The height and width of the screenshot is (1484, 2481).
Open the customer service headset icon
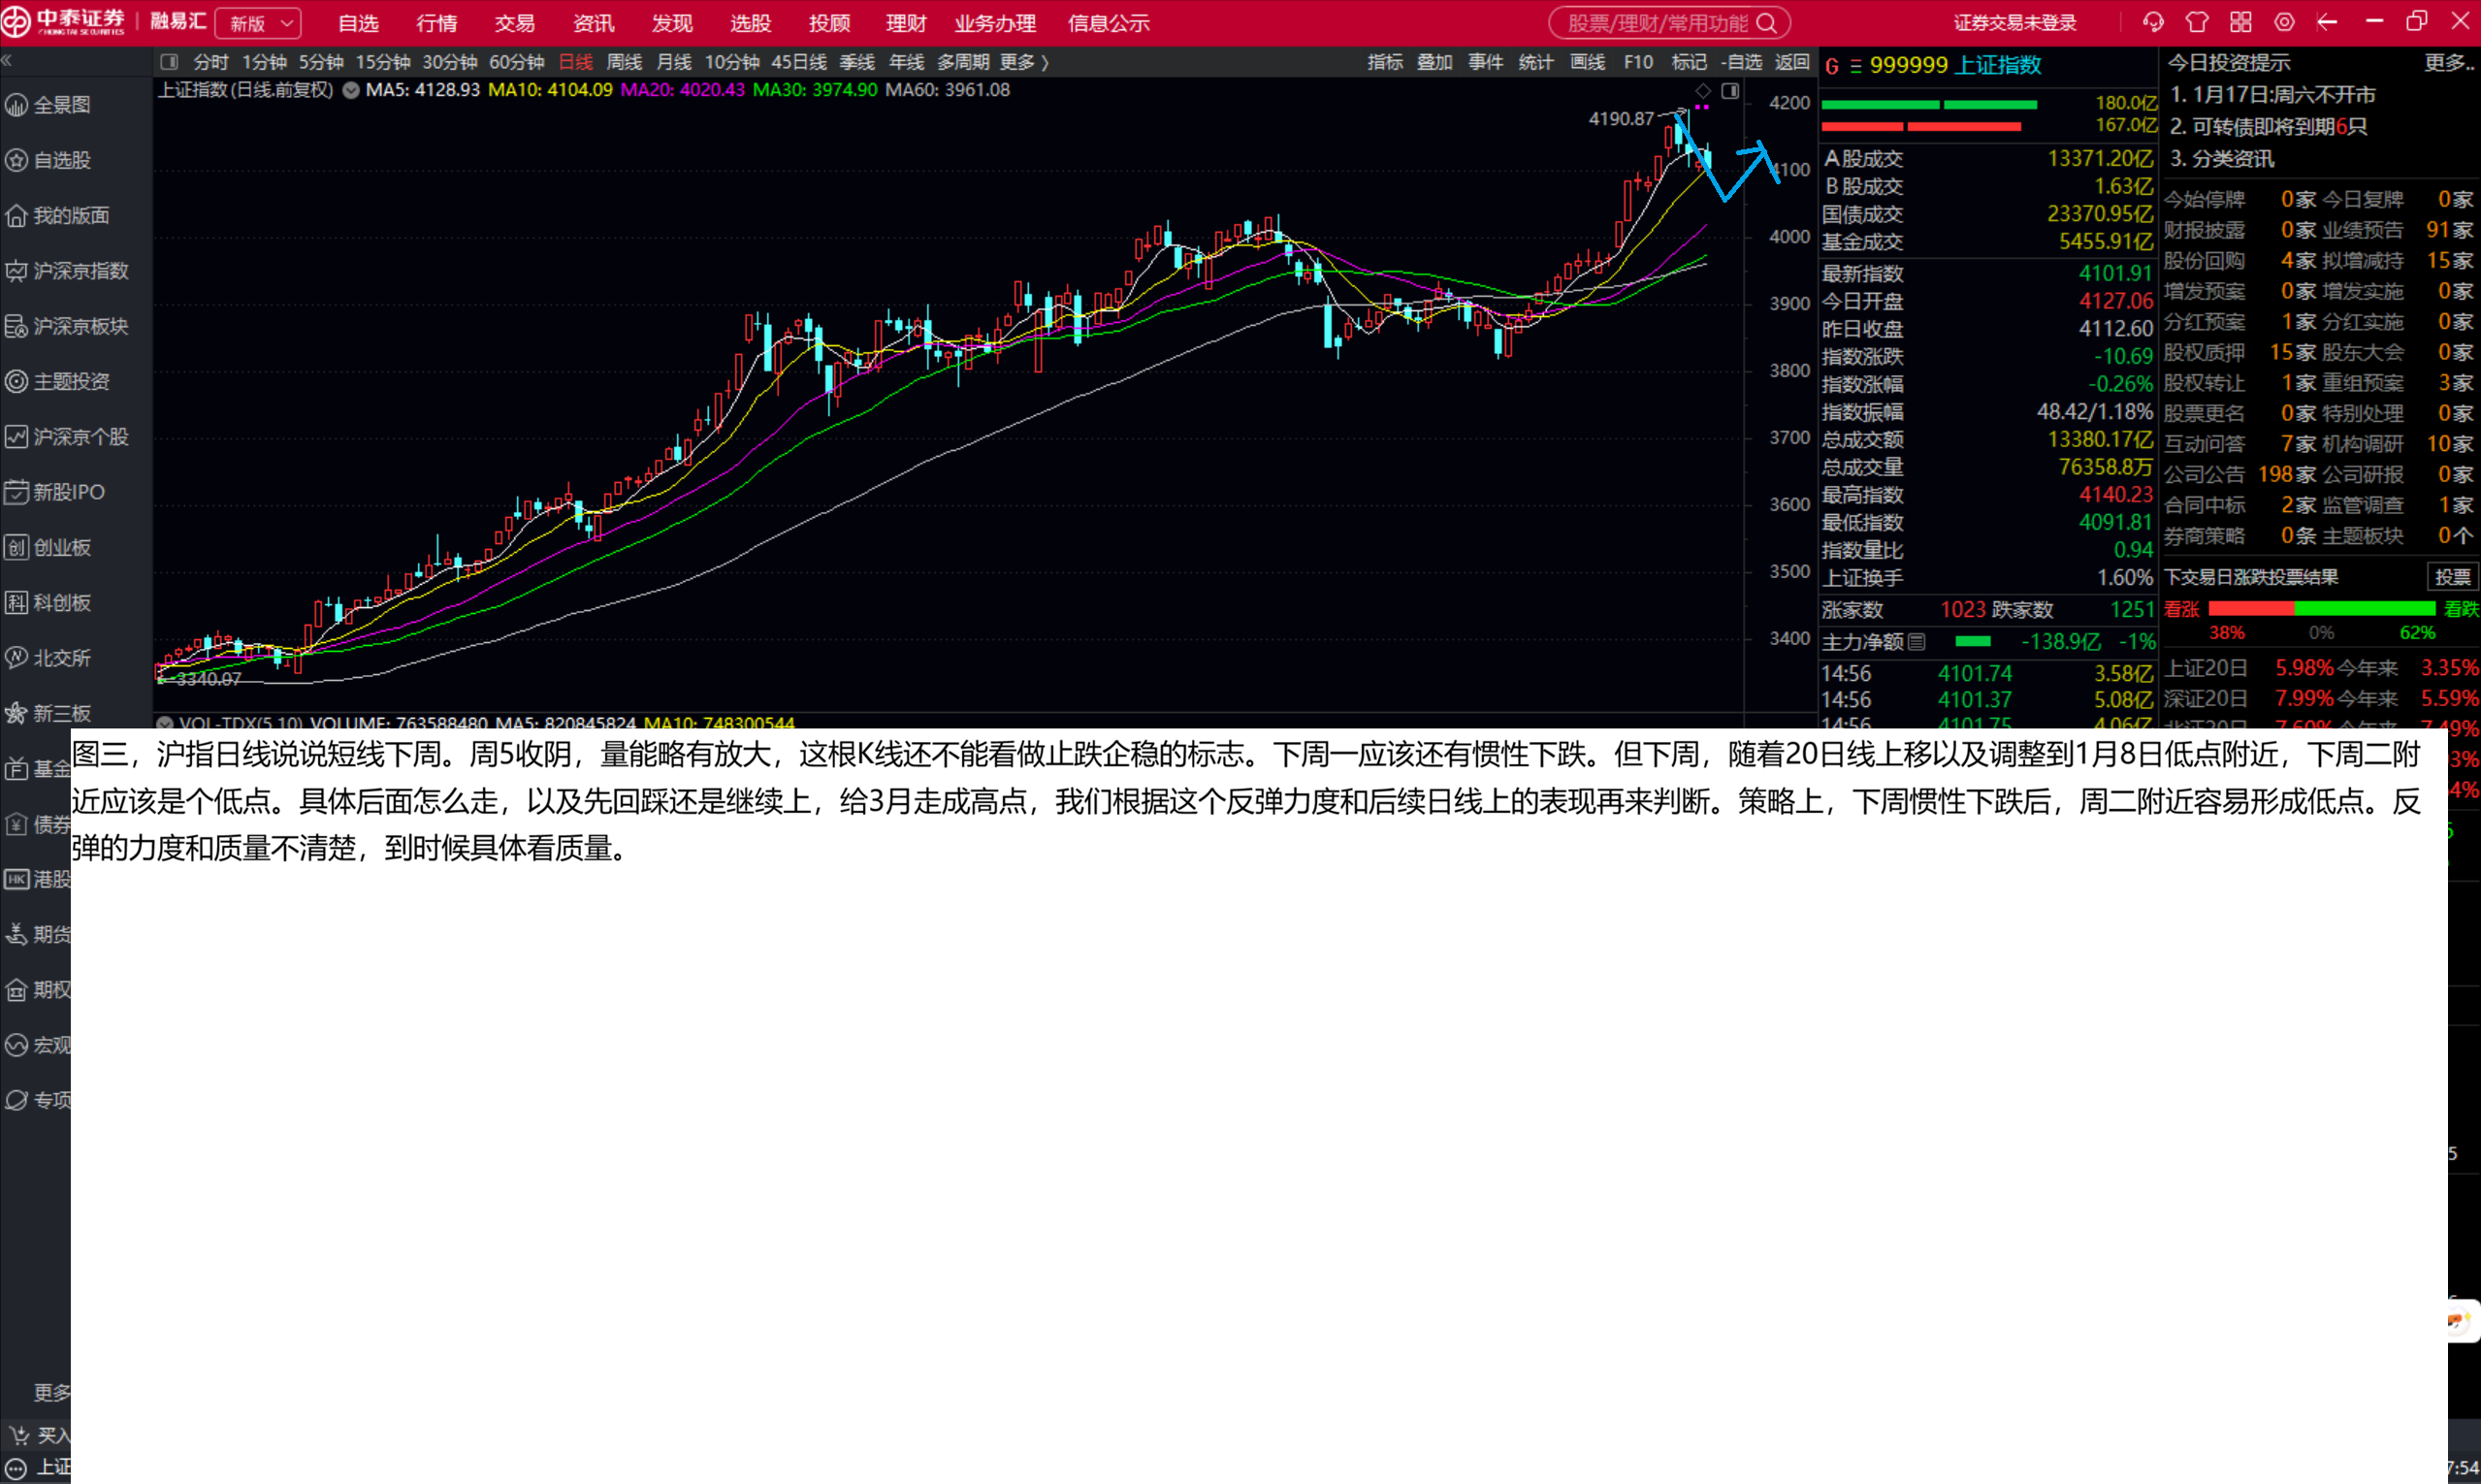(x=2152, y=22)
